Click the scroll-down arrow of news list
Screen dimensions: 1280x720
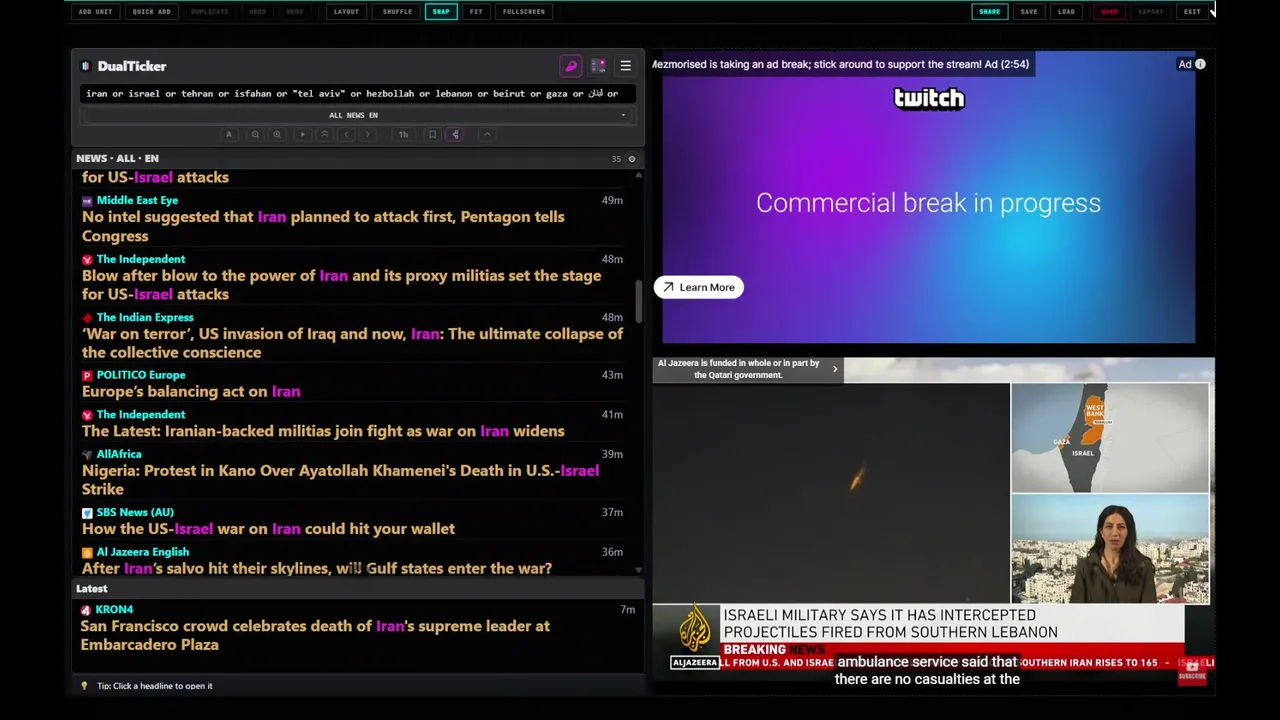tap(638, 570)
